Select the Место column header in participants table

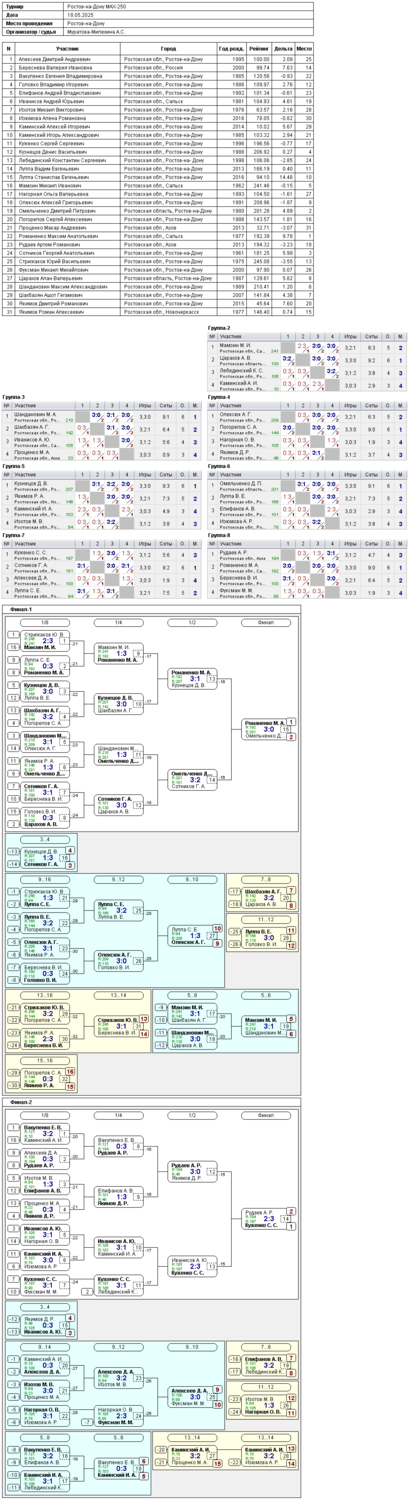click(304, 48)
